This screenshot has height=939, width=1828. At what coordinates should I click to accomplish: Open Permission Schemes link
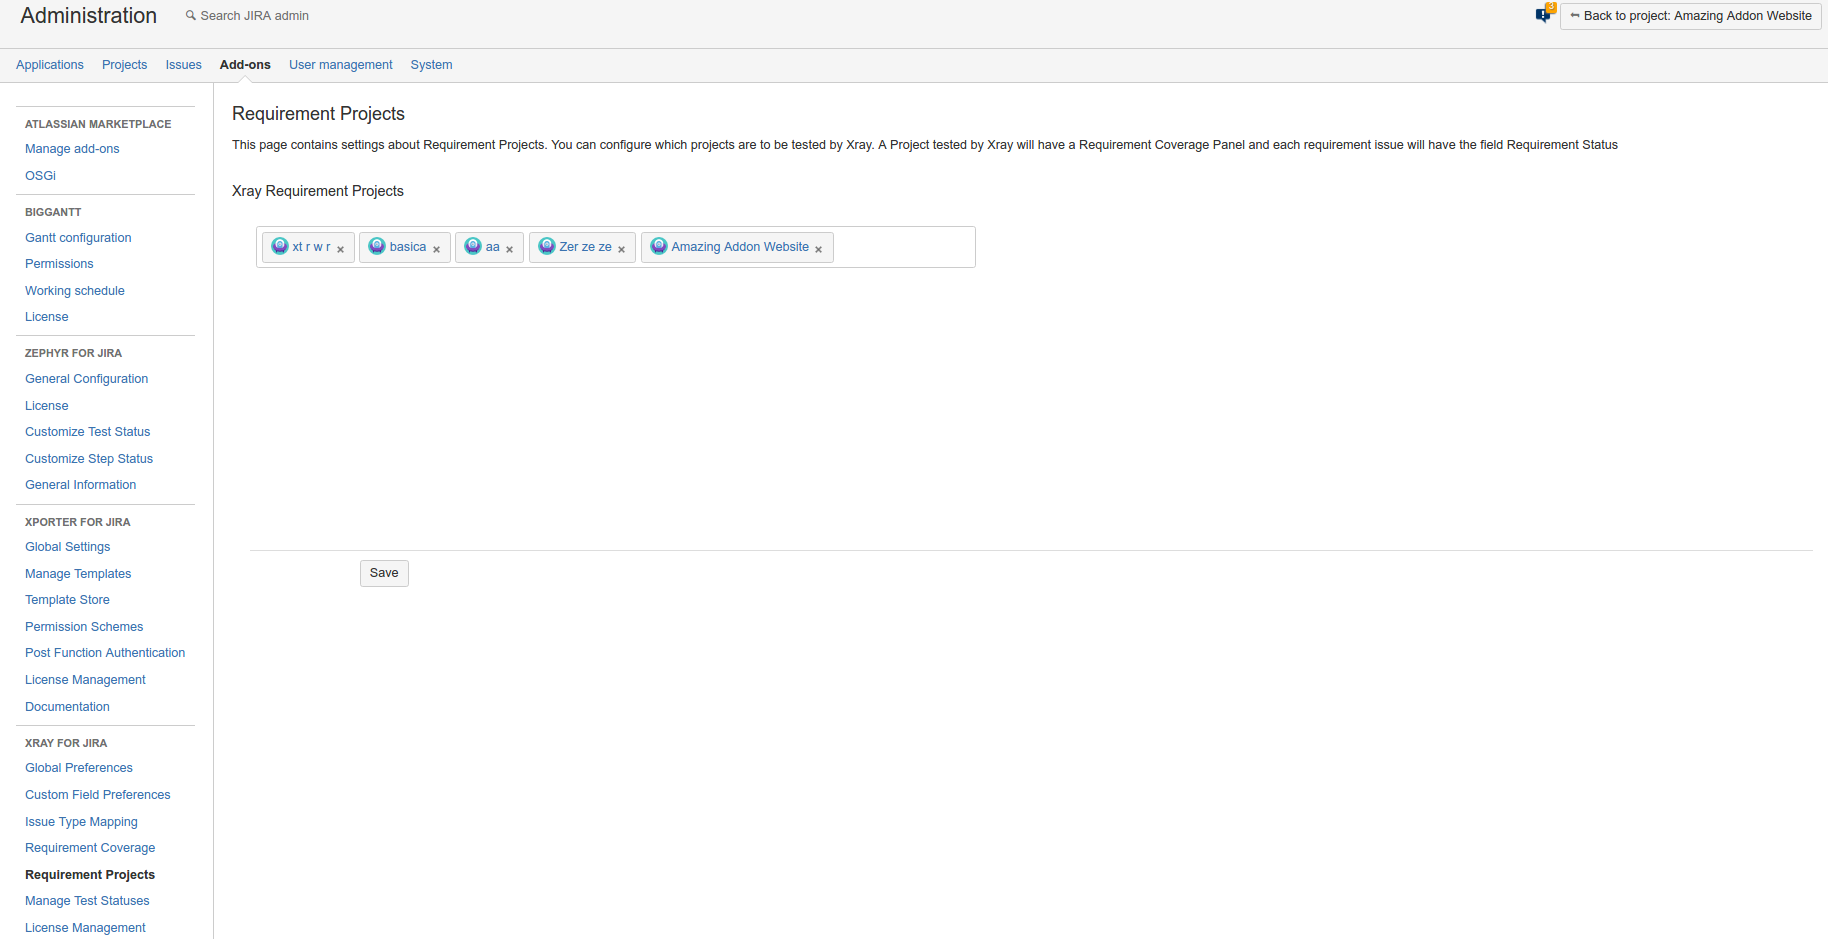click(84, 627)
